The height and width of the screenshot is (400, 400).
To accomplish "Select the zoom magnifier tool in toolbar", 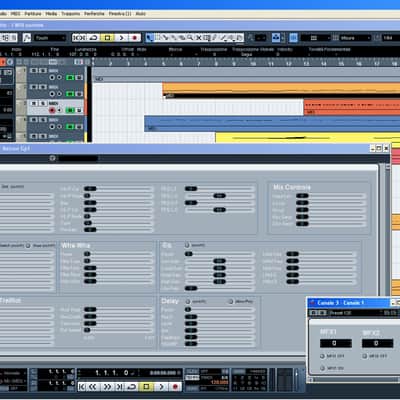I will coord(190,38).
